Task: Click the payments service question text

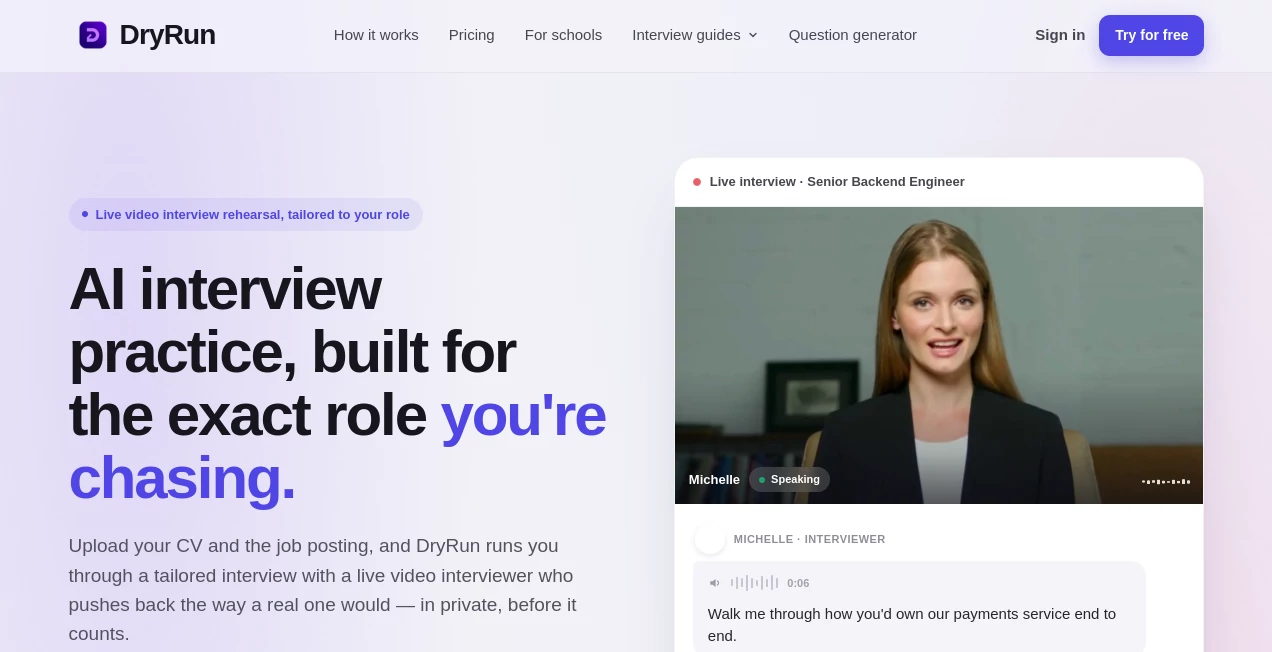Action: click(x=912, y=625)
